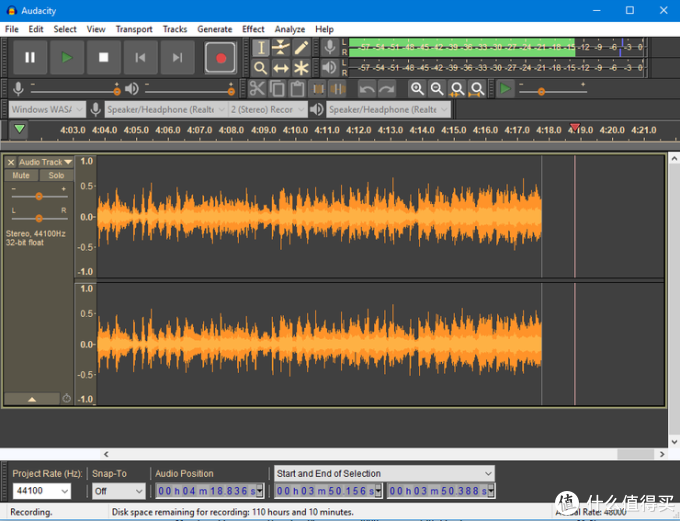Image resolution: width=680 pixels, height=521 pixels.
Task: Close the Audio Track with X
Action: (x=11, y=162)
